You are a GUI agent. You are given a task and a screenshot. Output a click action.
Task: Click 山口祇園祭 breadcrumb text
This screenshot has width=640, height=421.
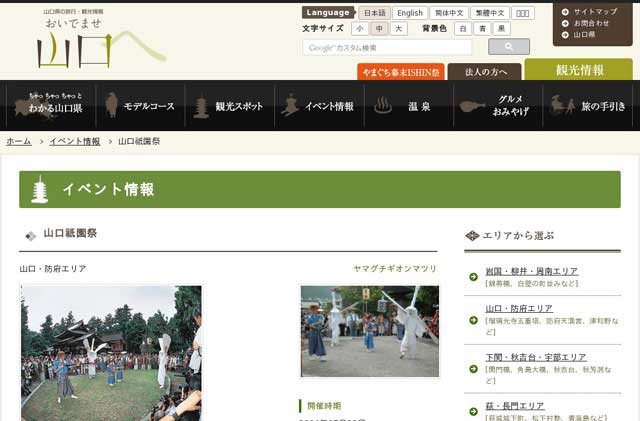point(139,141)
